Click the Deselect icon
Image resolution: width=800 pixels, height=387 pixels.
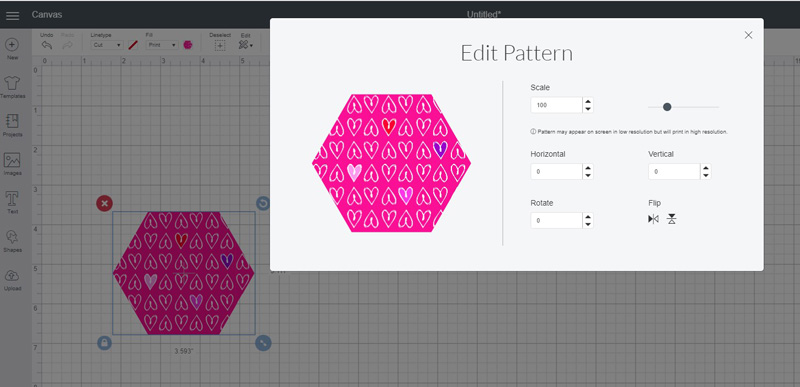point(219,45)
